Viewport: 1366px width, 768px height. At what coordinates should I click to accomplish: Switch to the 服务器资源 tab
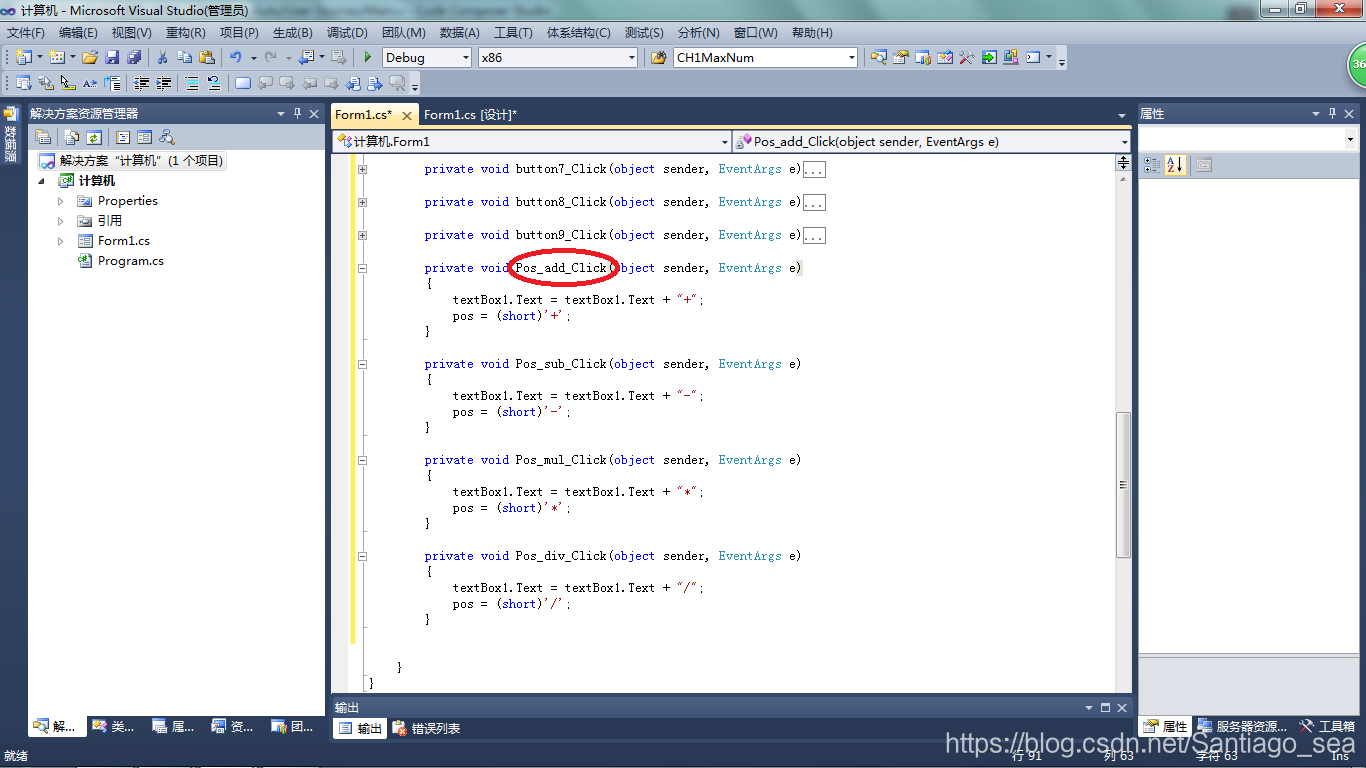click(x=1241, y=727)
